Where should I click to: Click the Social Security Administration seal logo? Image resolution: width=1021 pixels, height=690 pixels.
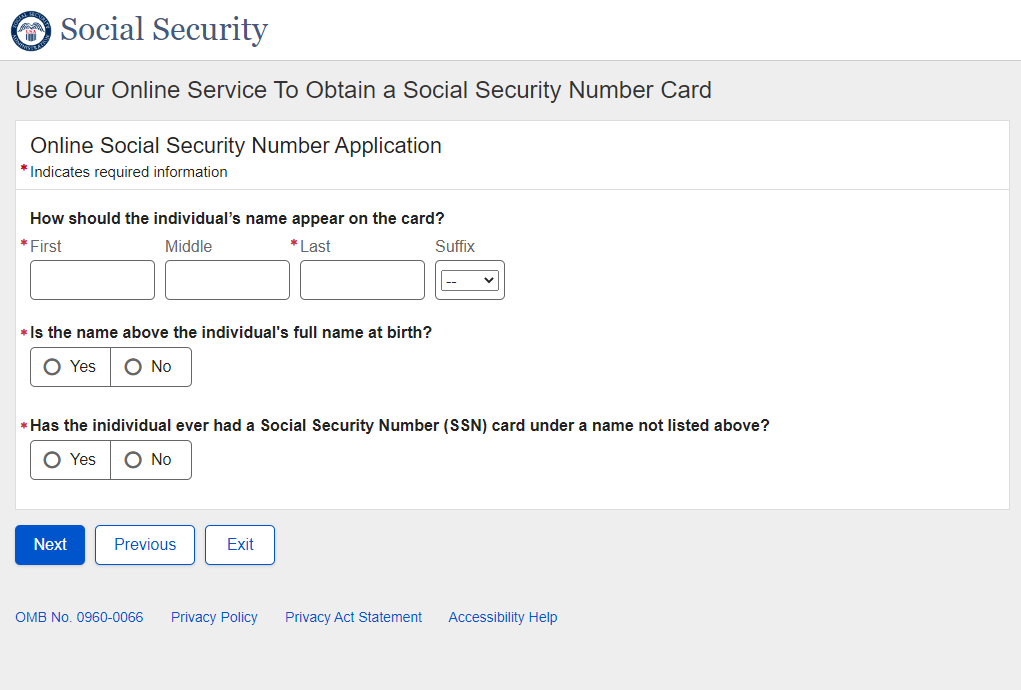click(x=30, y=30)
